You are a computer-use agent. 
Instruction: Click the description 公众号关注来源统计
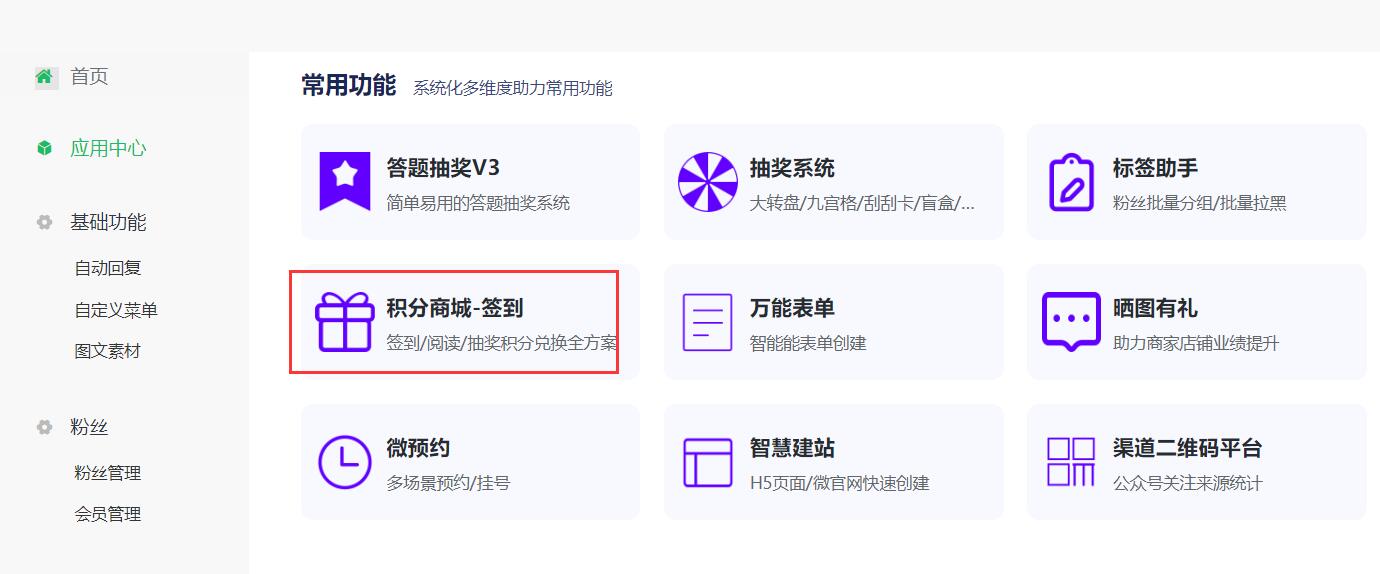1187,483
